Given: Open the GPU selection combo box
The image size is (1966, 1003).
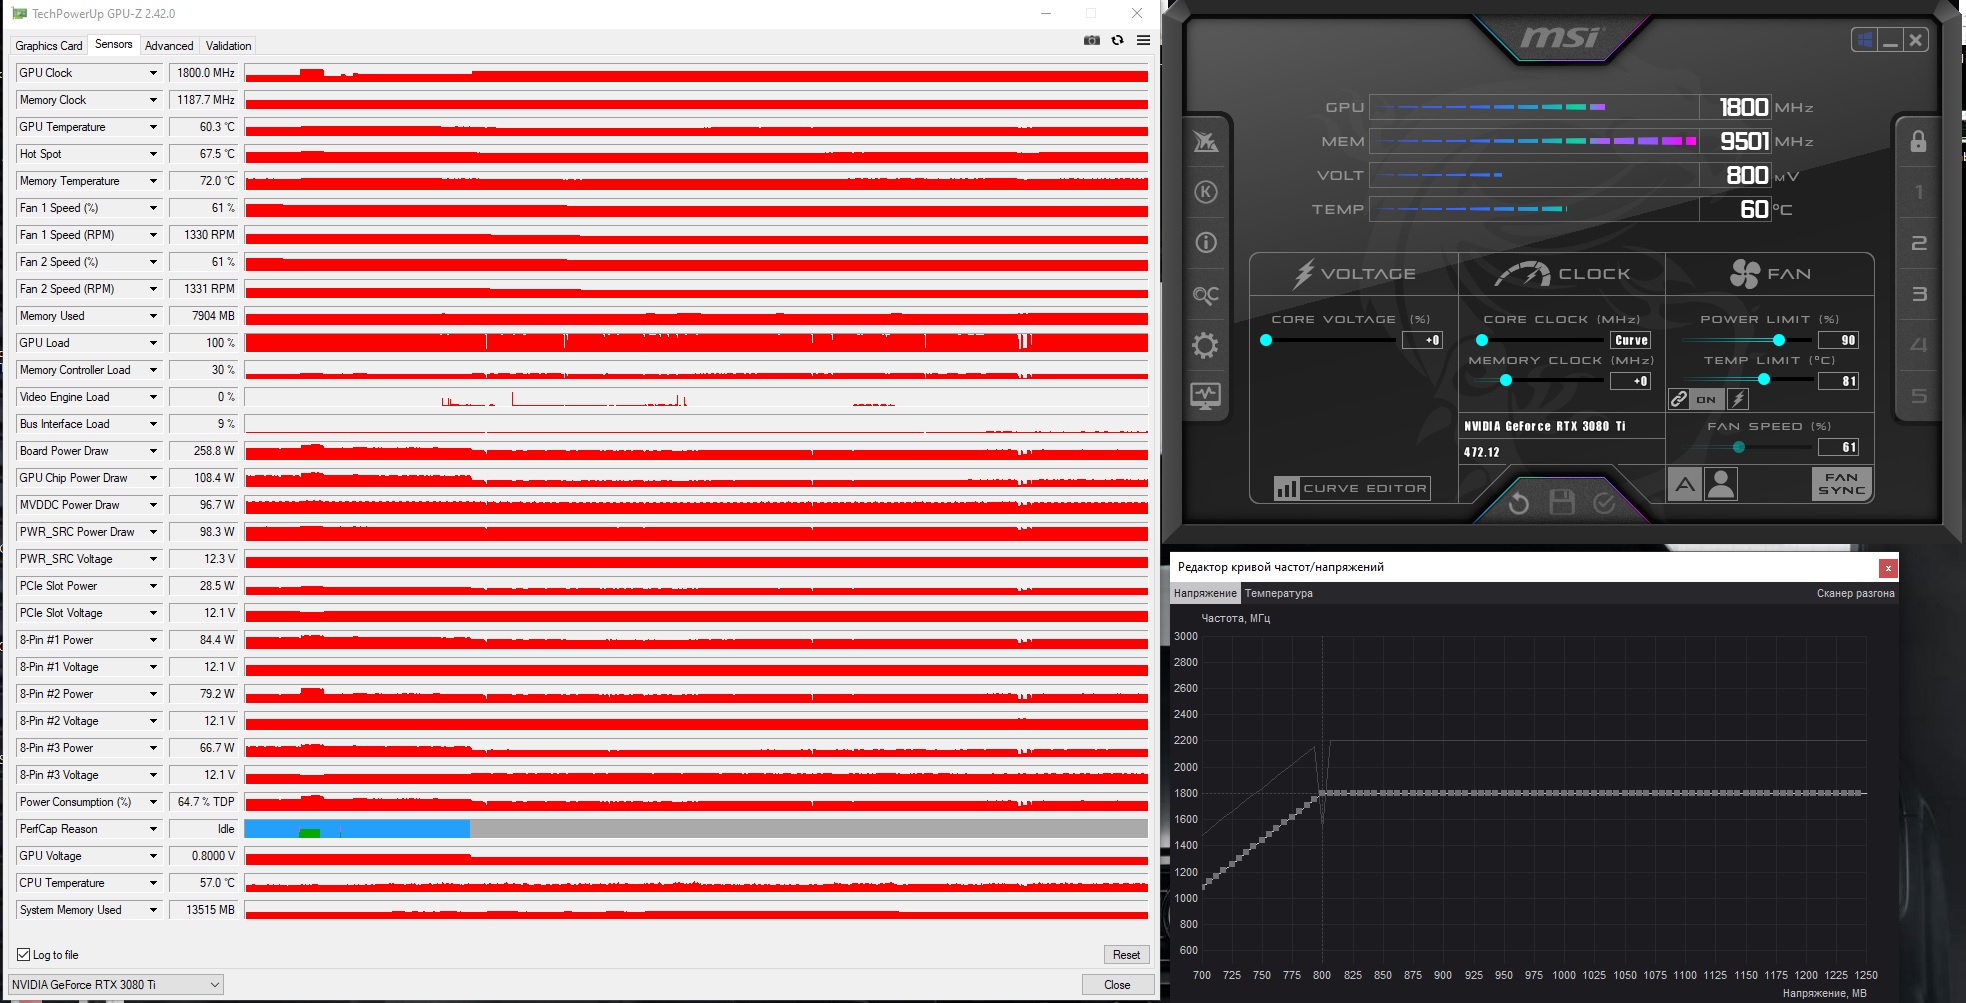Looking at the screenshot, I should tap(116, 985).
